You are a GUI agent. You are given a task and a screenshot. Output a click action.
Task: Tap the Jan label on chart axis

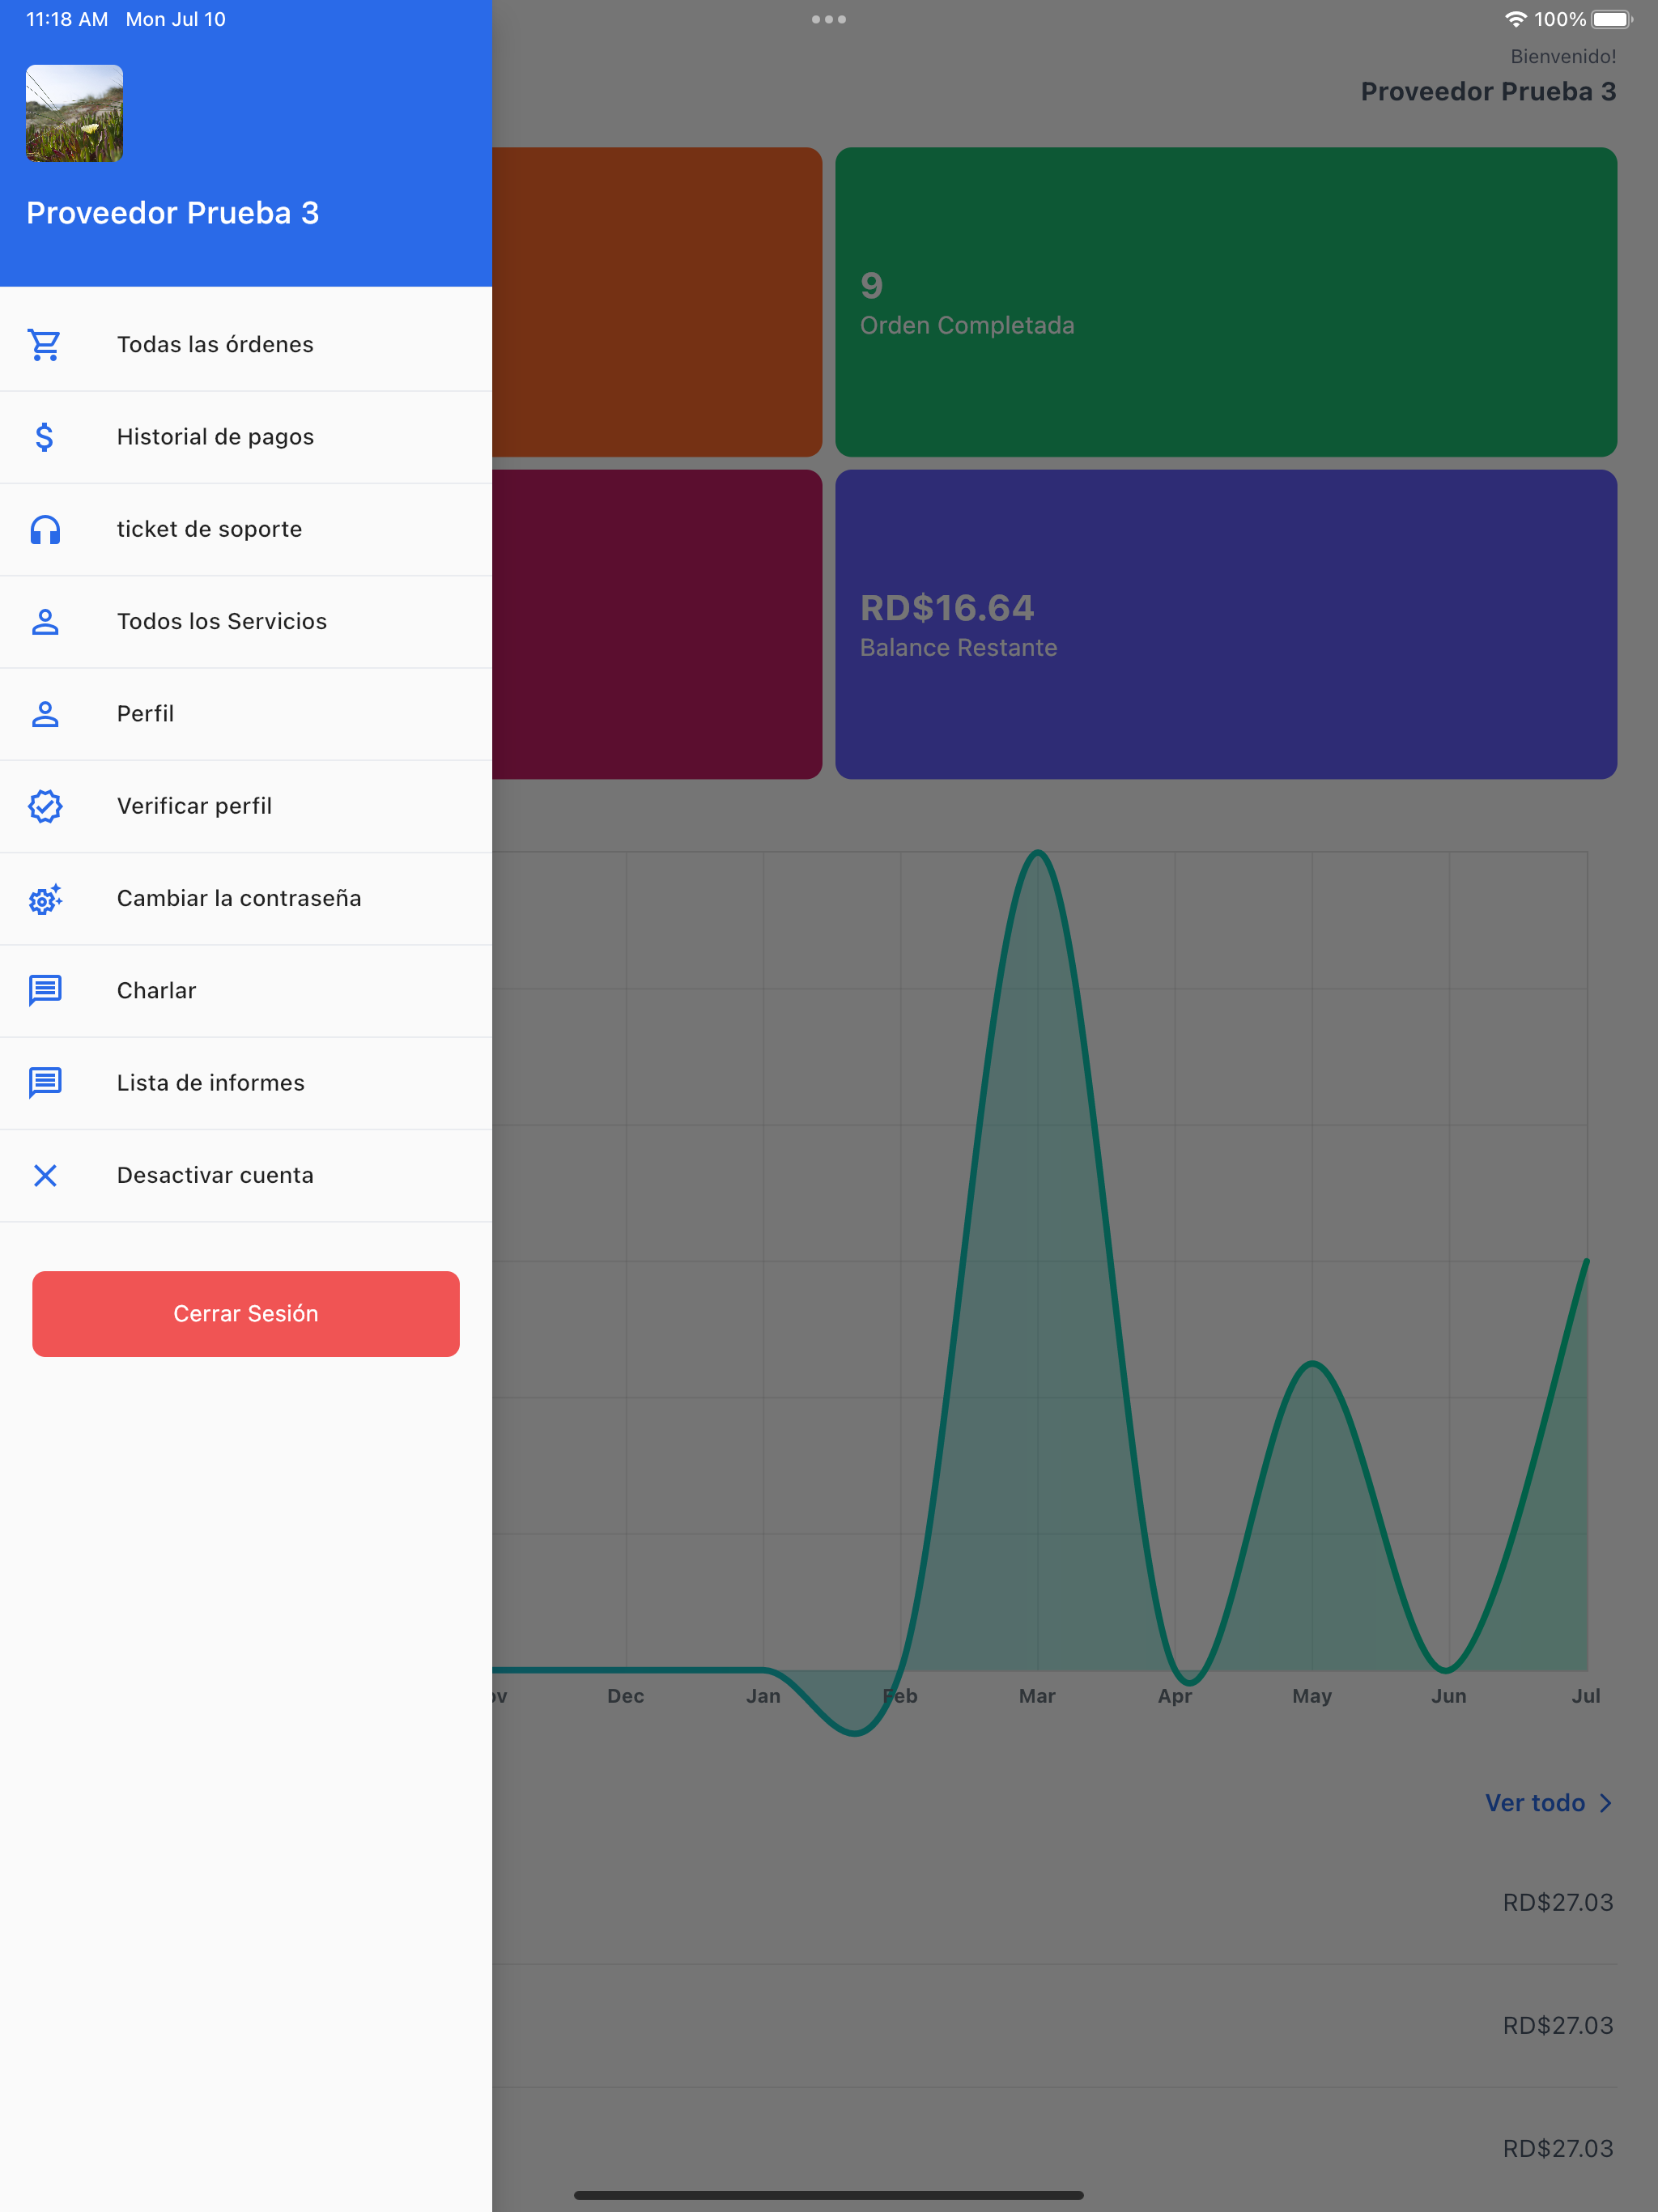pyautogui.click(x=763, y=1696)
